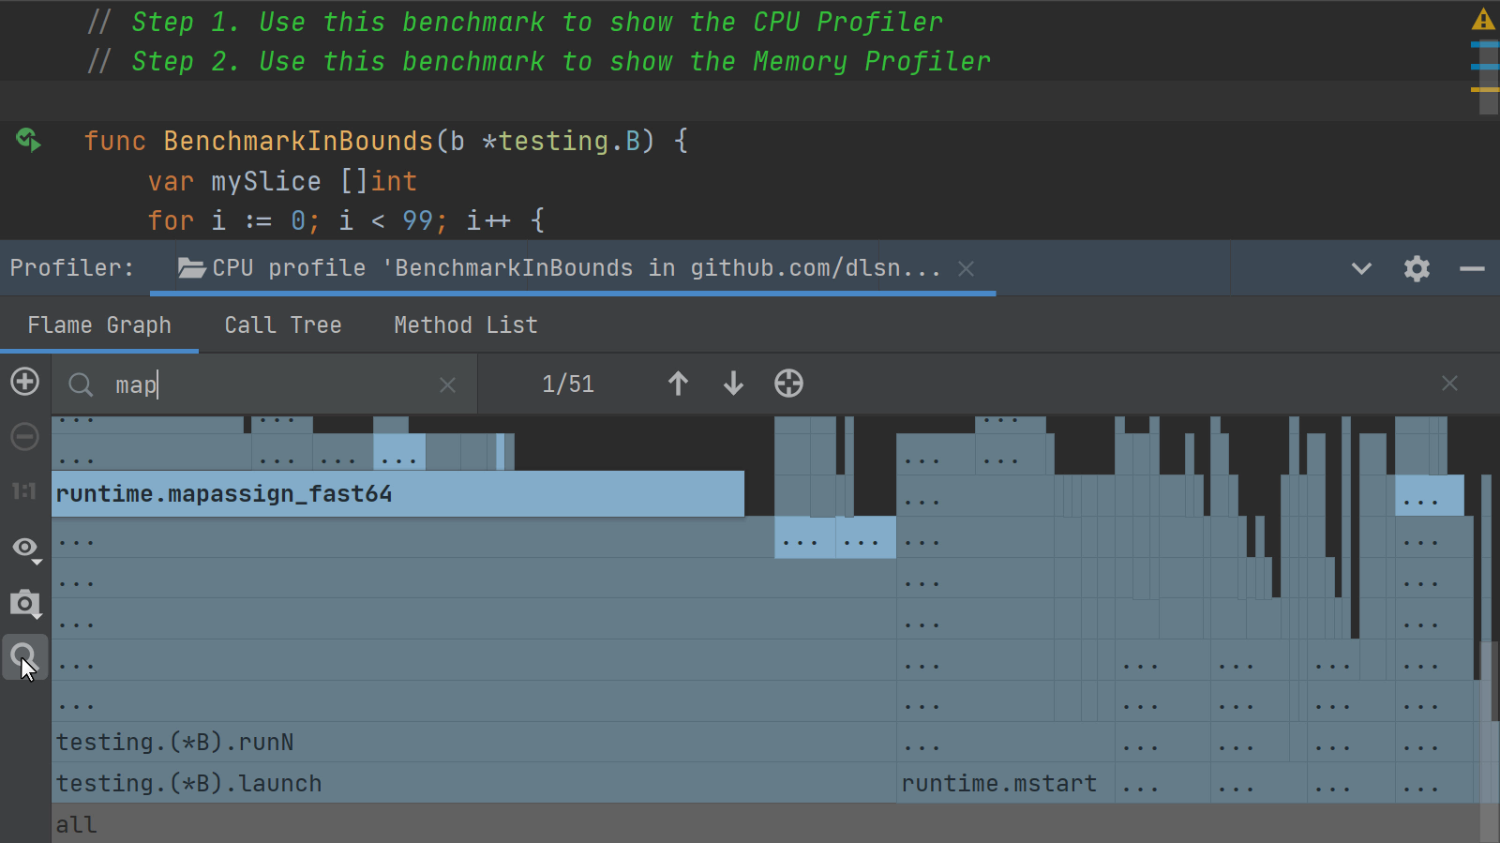Expand the profiler tabs chevron dropdown

[x=1361, y=269]
